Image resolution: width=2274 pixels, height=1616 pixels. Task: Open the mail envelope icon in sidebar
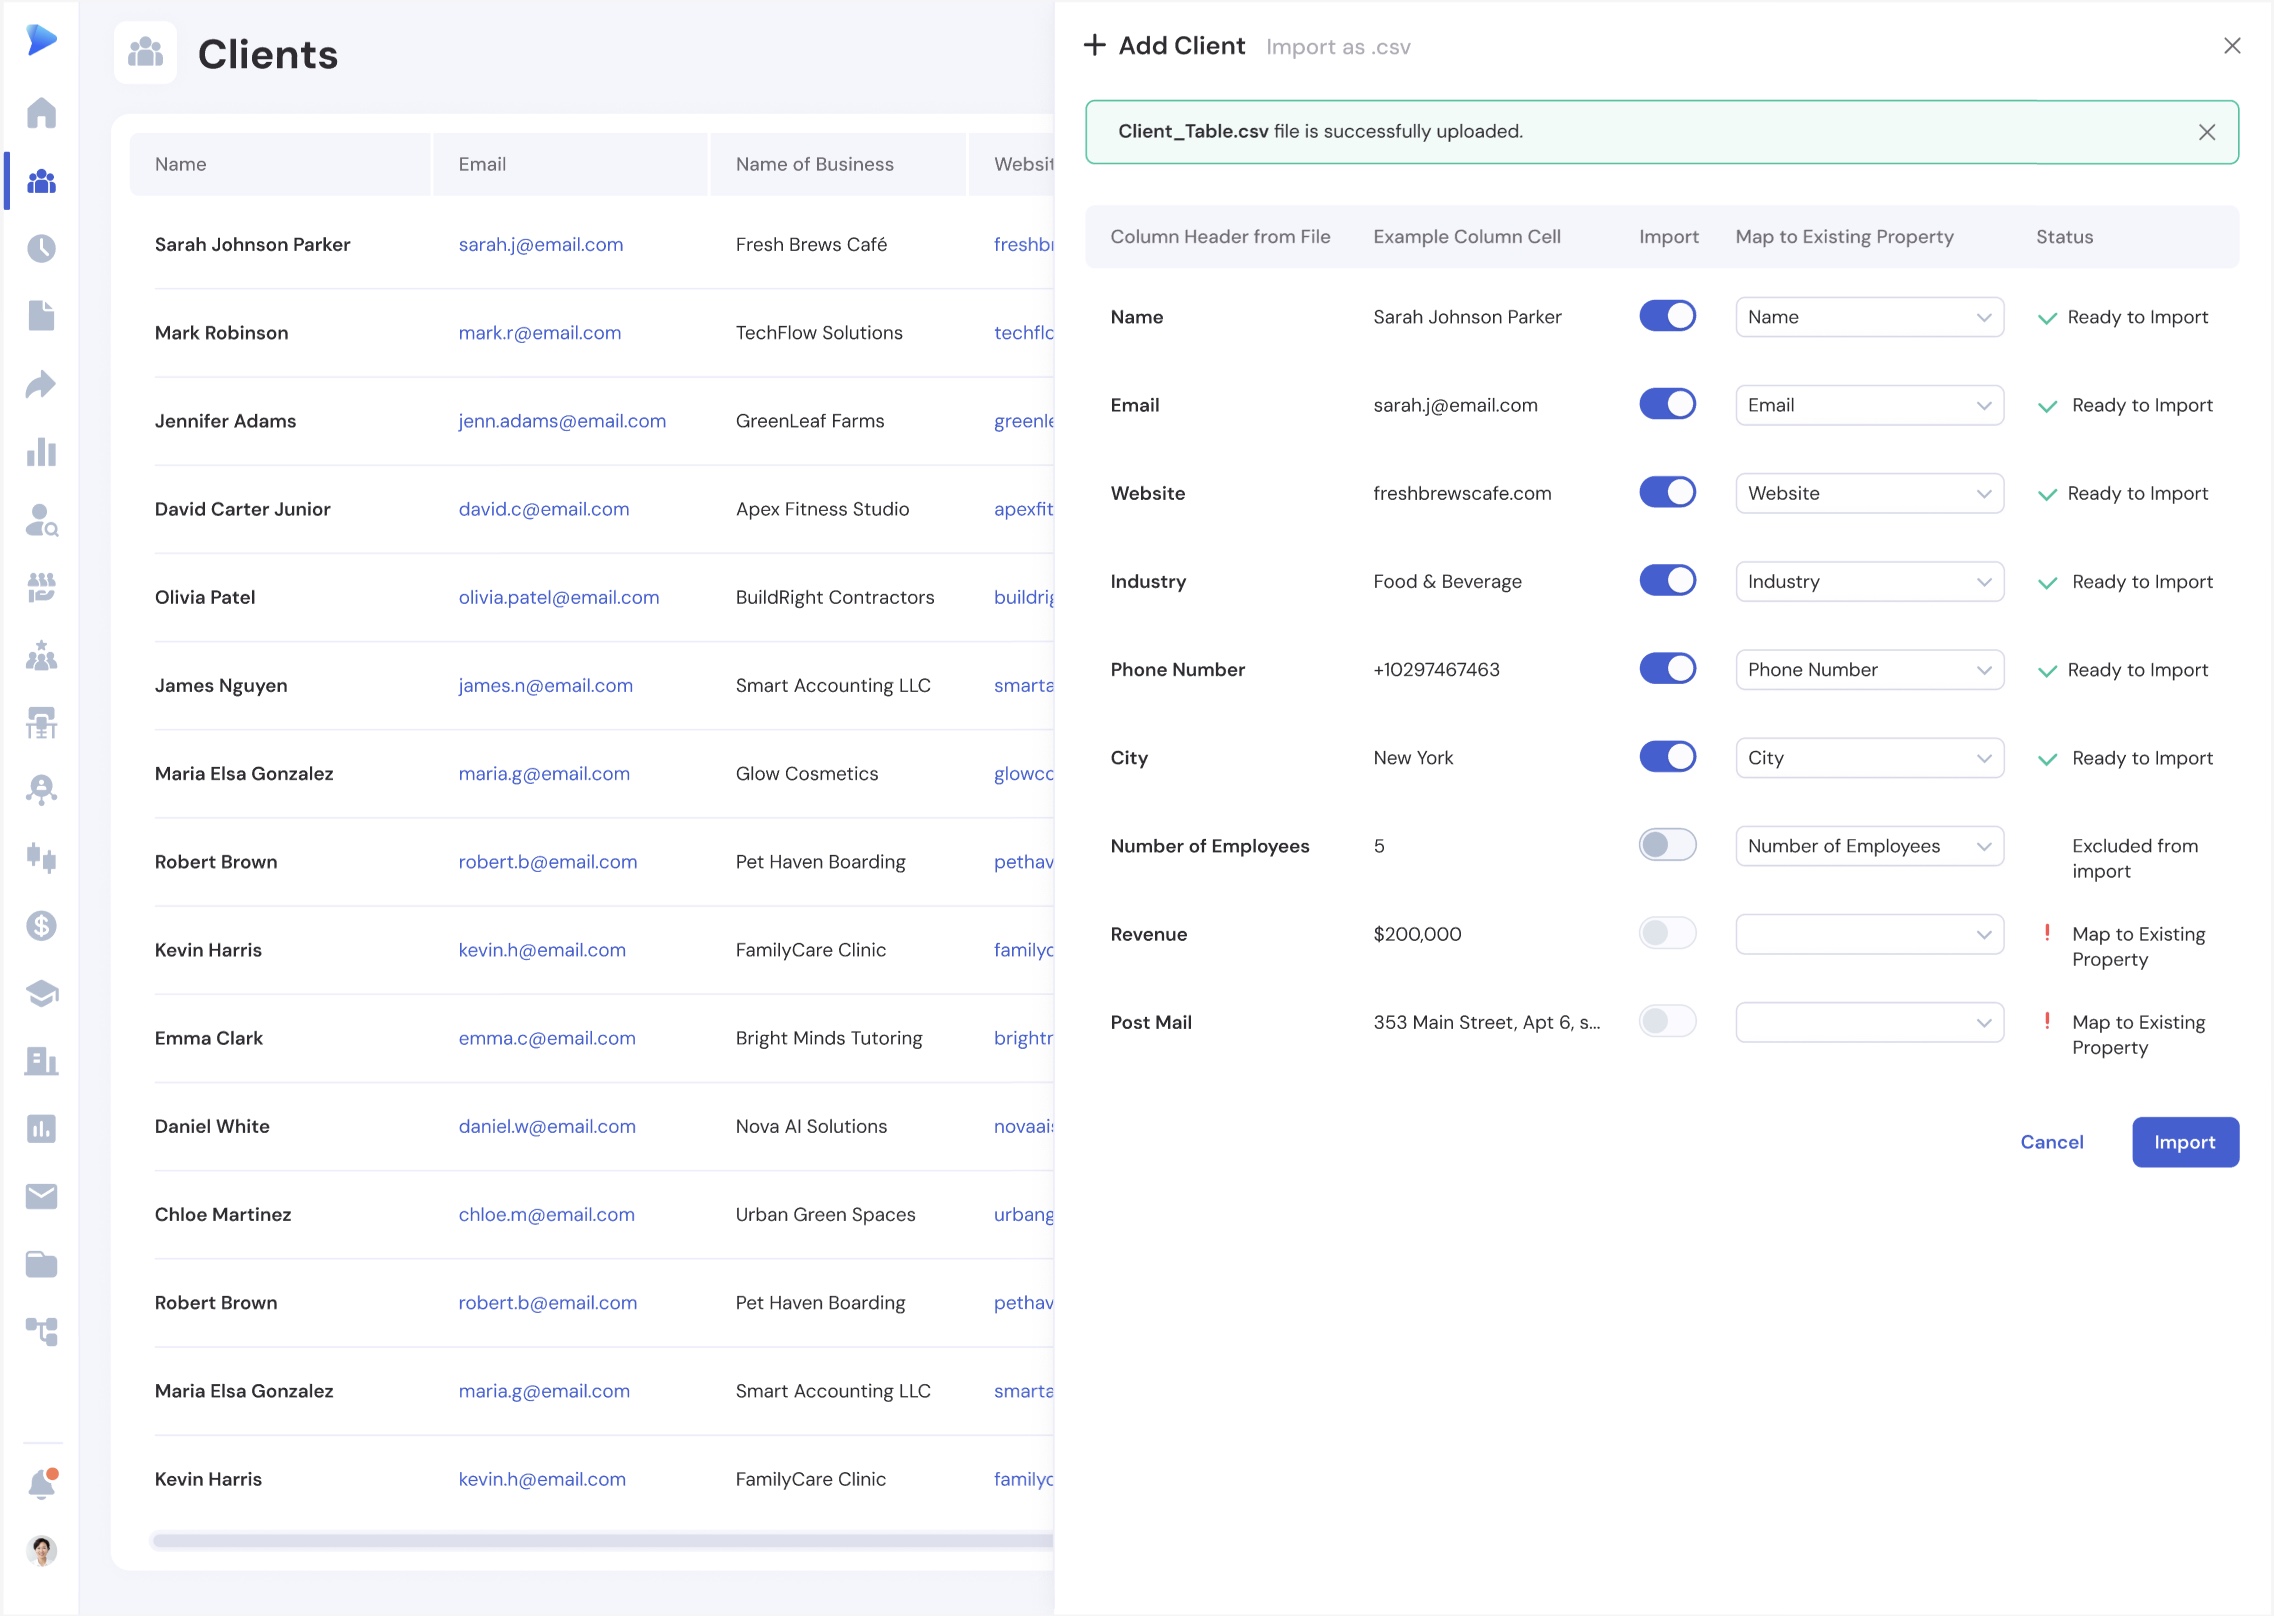tap(41, 1196)
